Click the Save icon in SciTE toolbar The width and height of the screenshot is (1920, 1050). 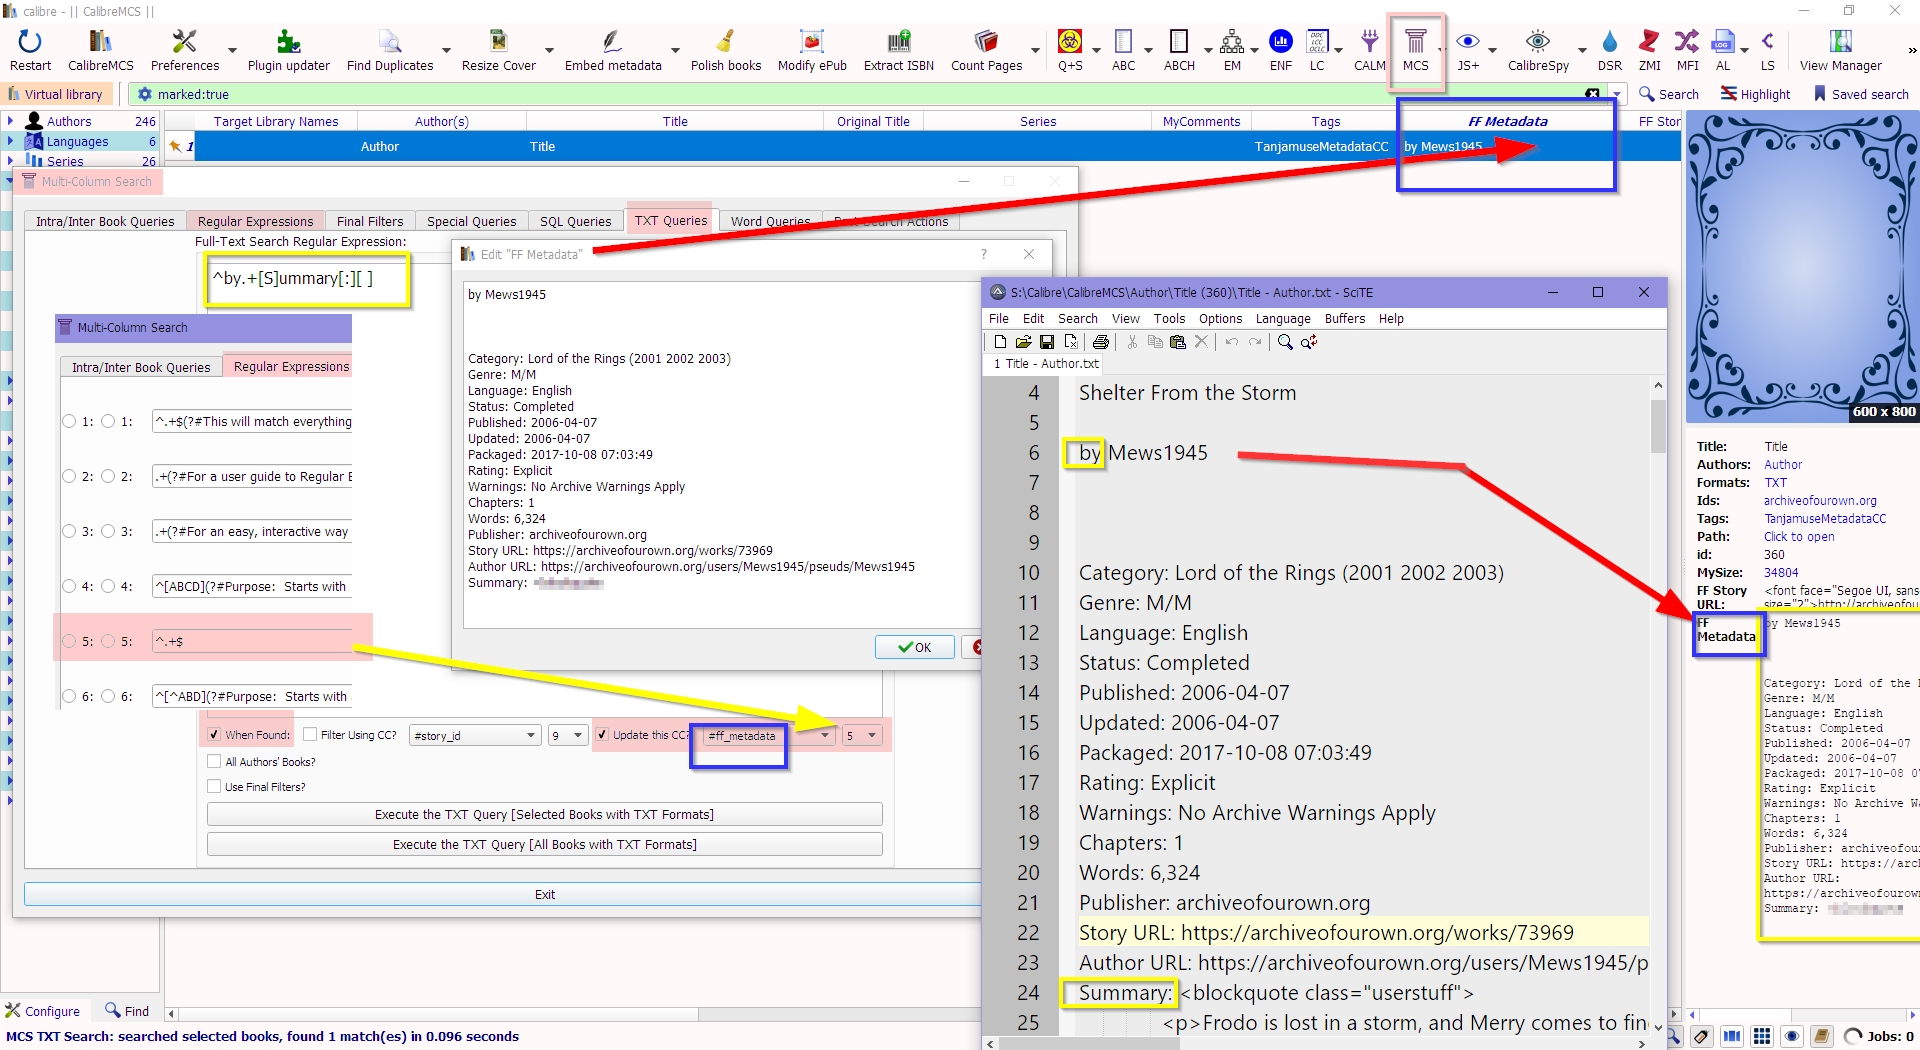pyautogui.click(x=1046, y=342)
